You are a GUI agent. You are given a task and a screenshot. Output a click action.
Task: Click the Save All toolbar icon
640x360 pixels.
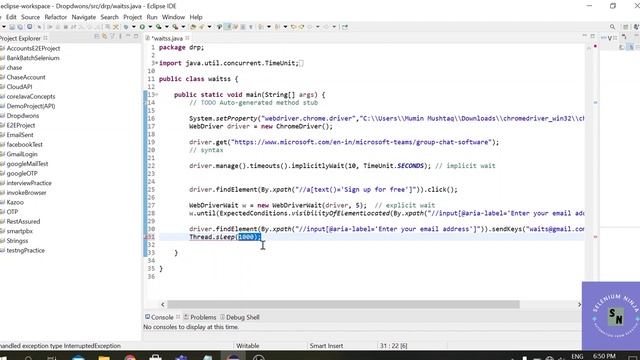pos(20,27)
